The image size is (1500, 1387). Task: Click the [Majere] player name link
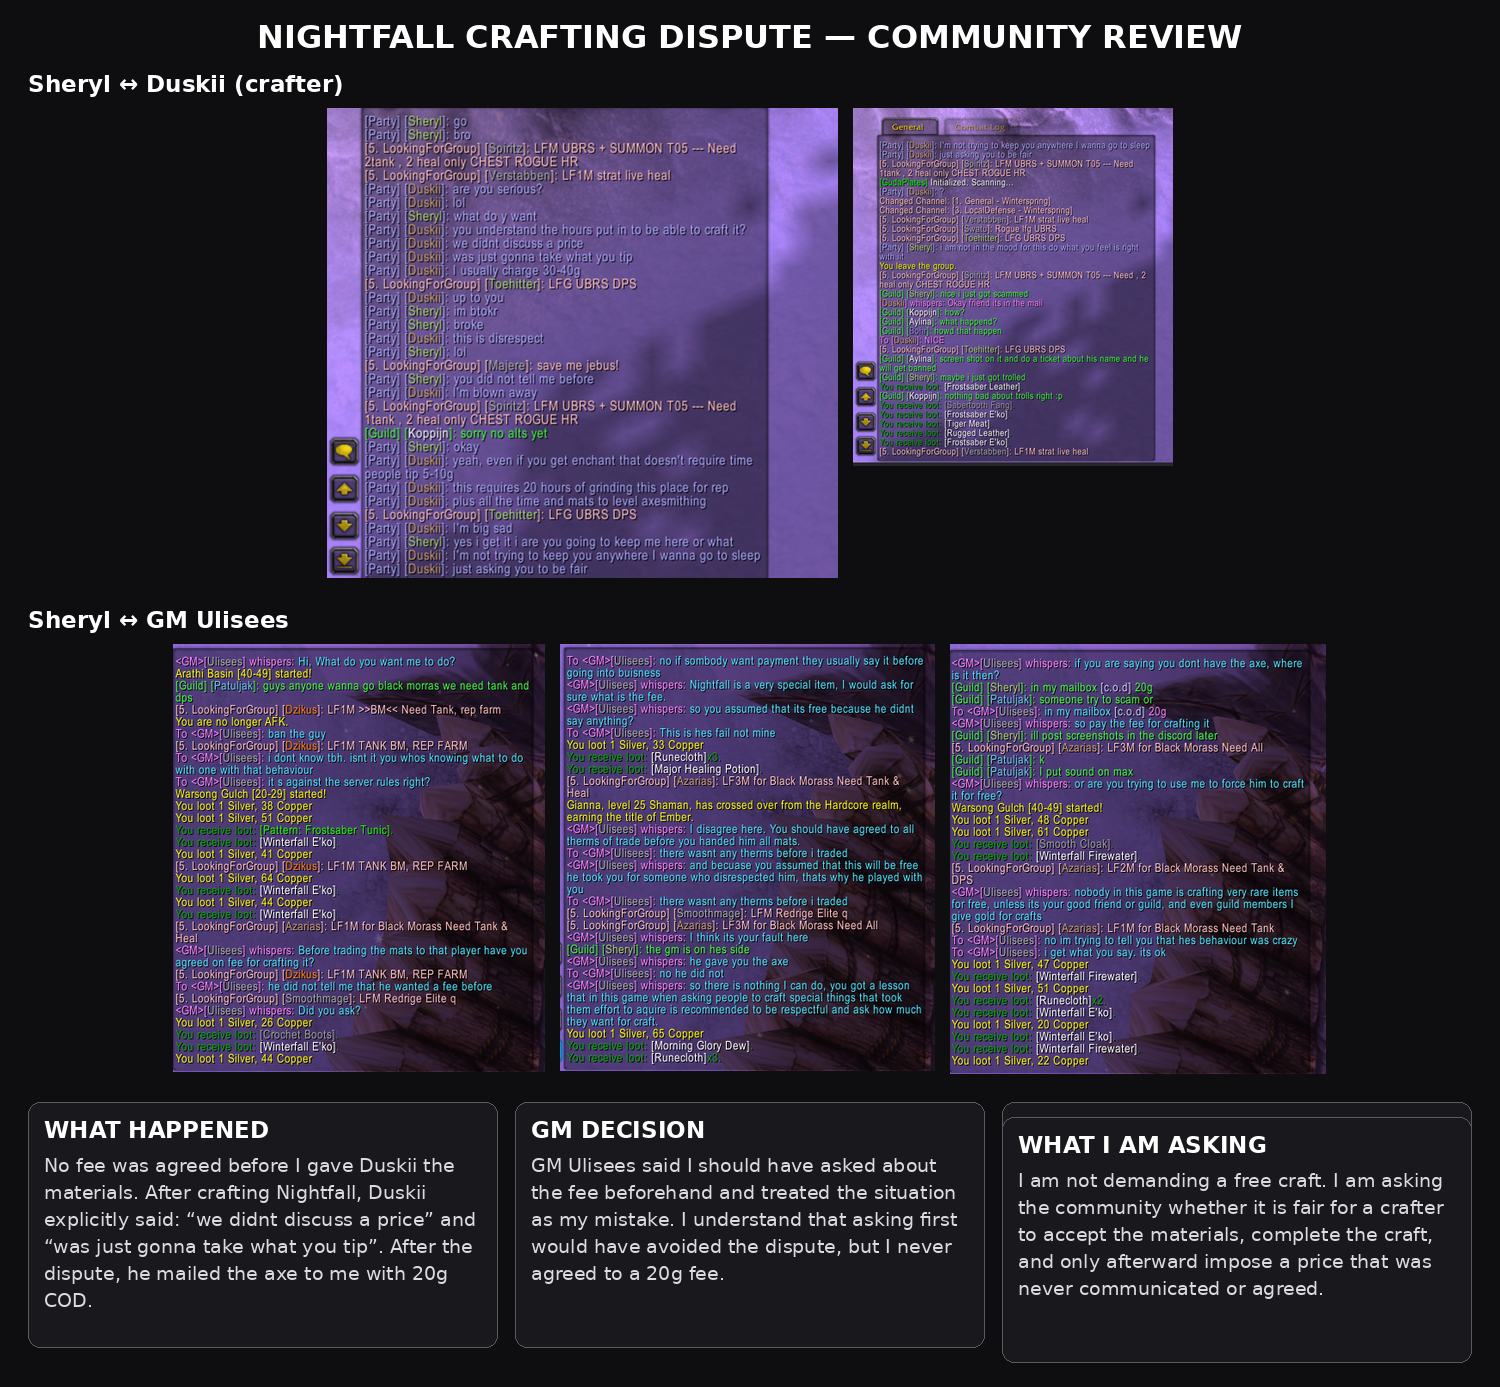point(509,366)
